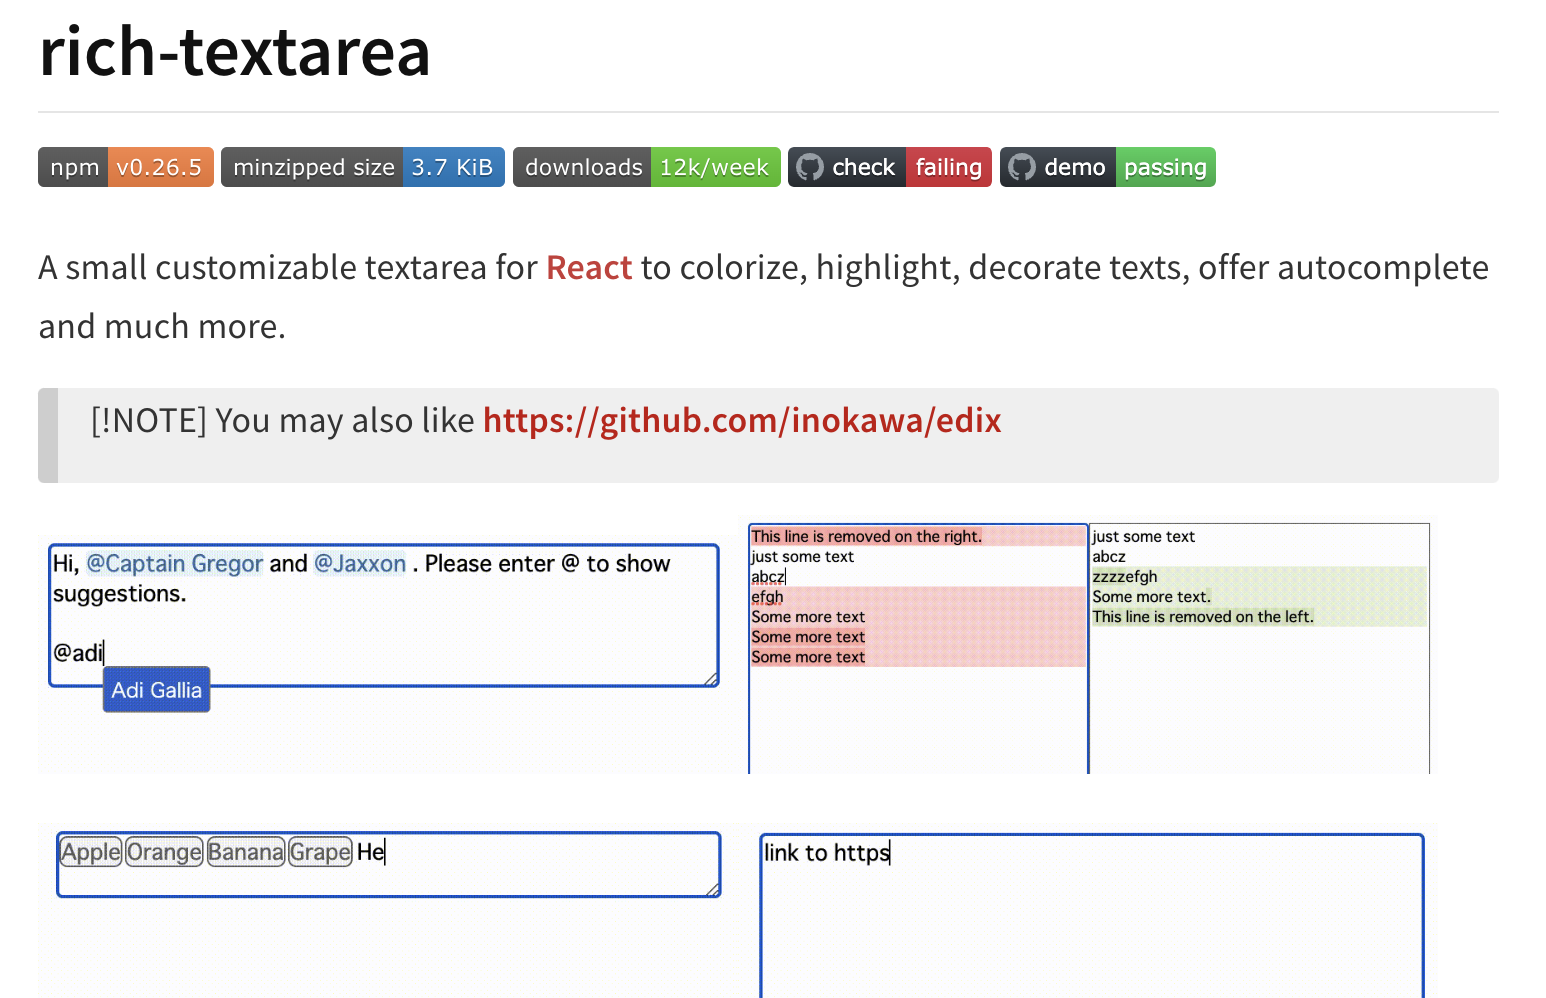
Task: Click the GitHub icon in the check badge
Action: tap(810, 167)
